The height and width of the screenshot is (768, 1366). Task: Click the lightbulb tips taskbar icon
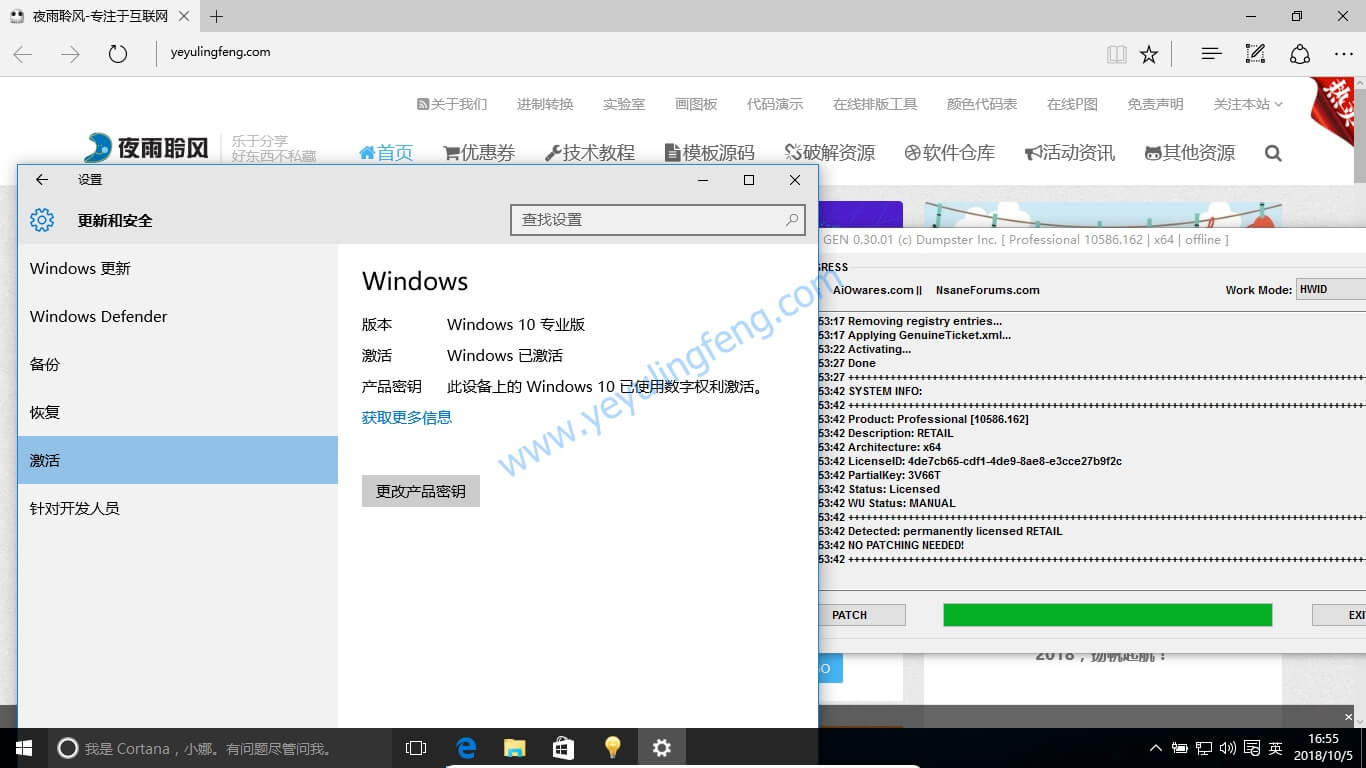[613, 748]
